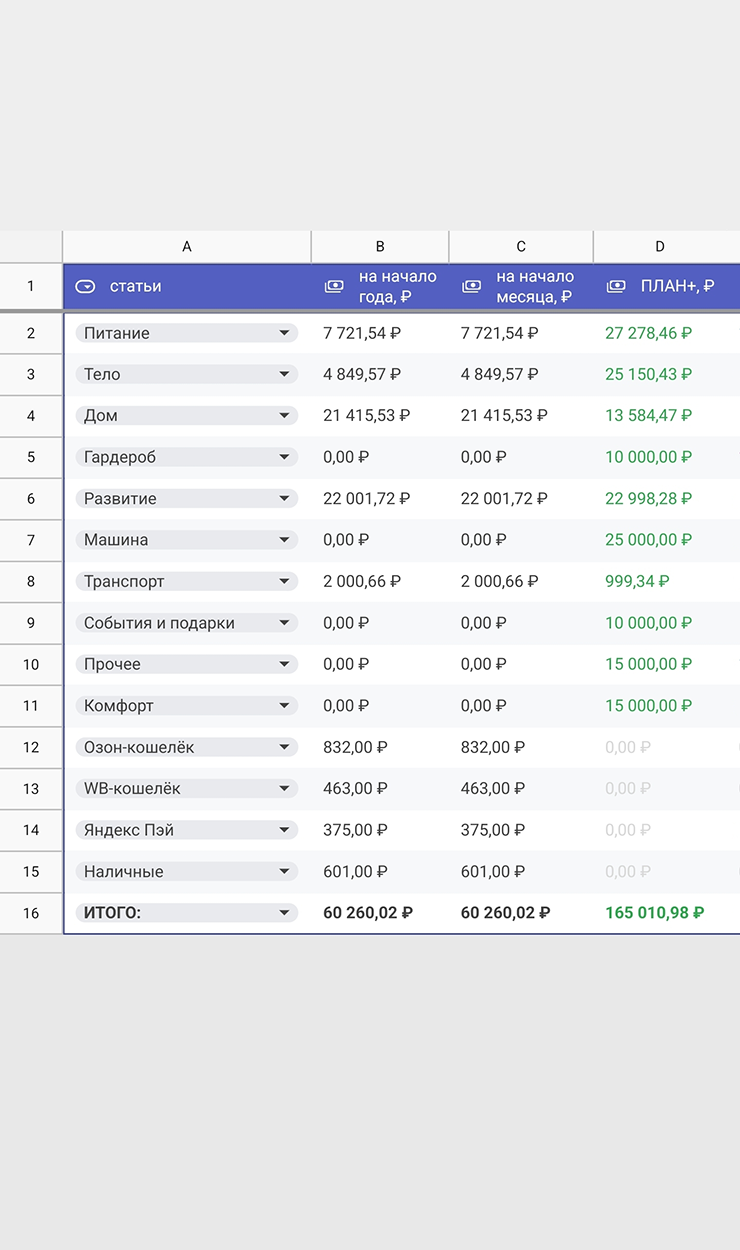Screen dimensions: 740x1250
Task: Select row 1 header number
Action: tap(31, 287)
